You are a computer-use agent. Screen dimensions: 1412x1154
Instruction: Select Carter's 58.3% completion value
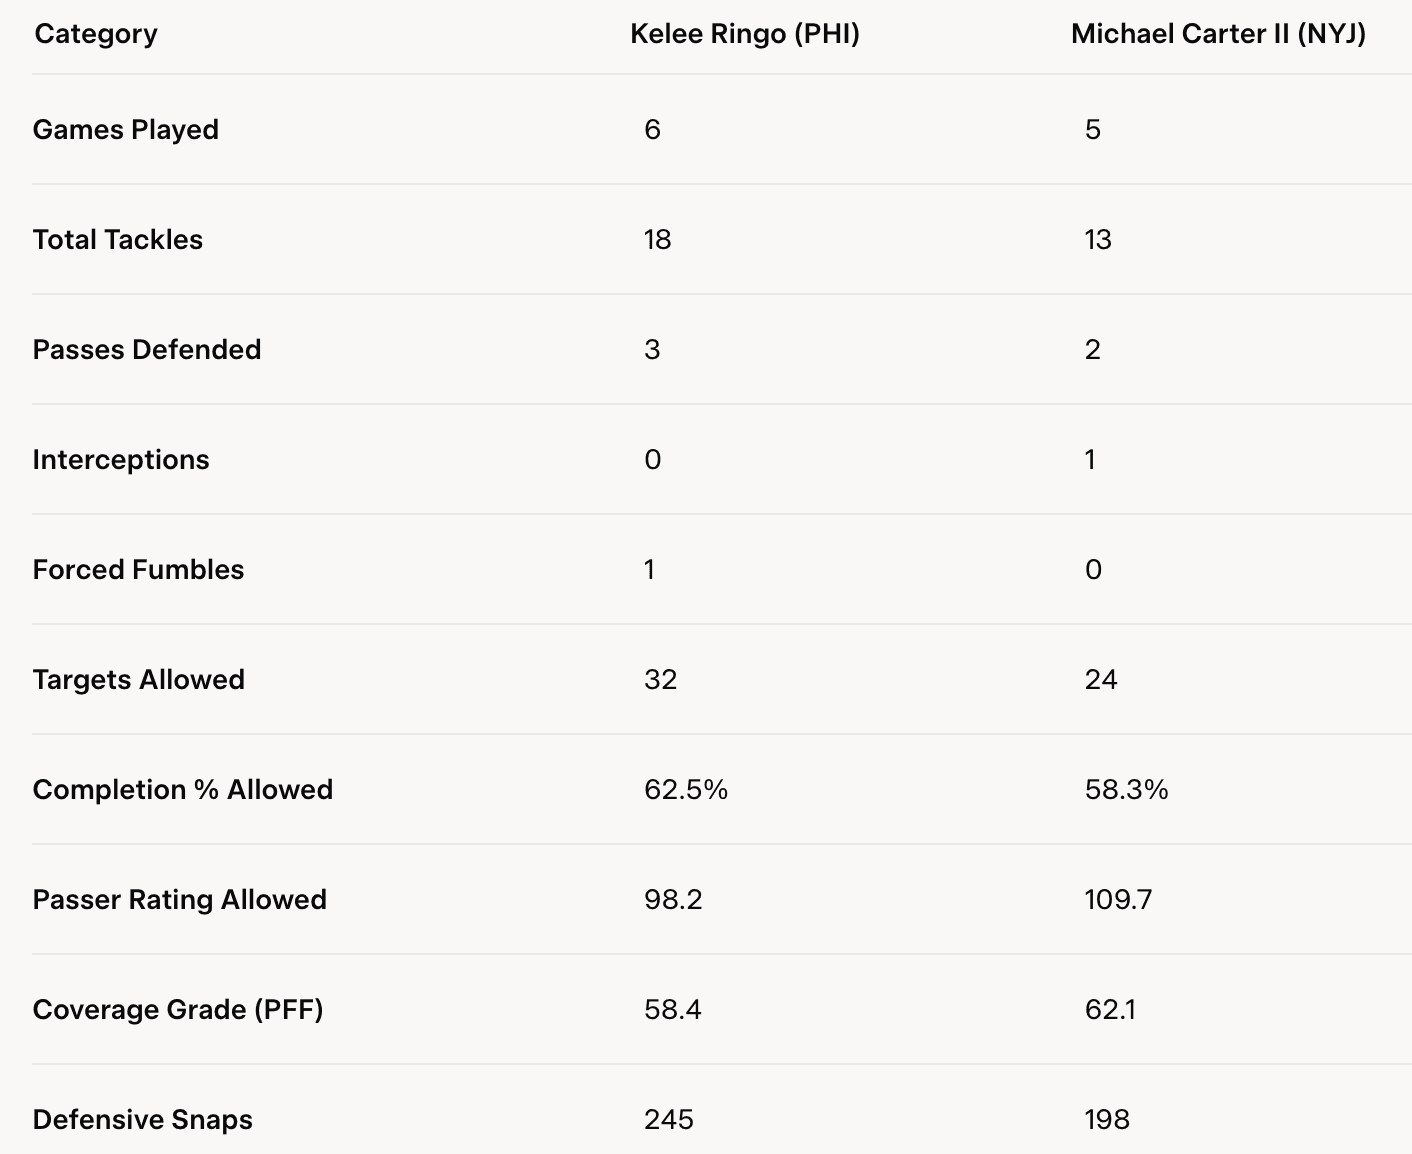pyautogui.click(x=1126, y=790)
